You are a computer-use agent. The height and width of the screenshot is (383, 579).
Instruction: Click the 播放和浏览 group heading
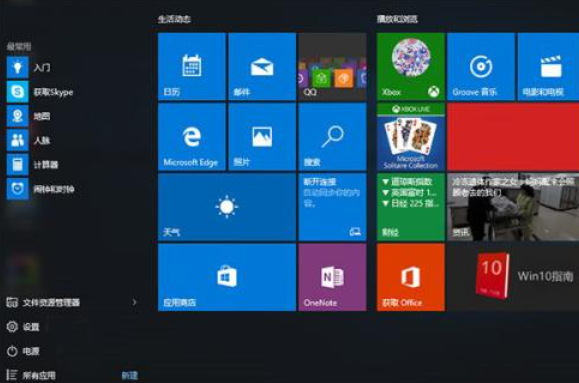[397, 19]
